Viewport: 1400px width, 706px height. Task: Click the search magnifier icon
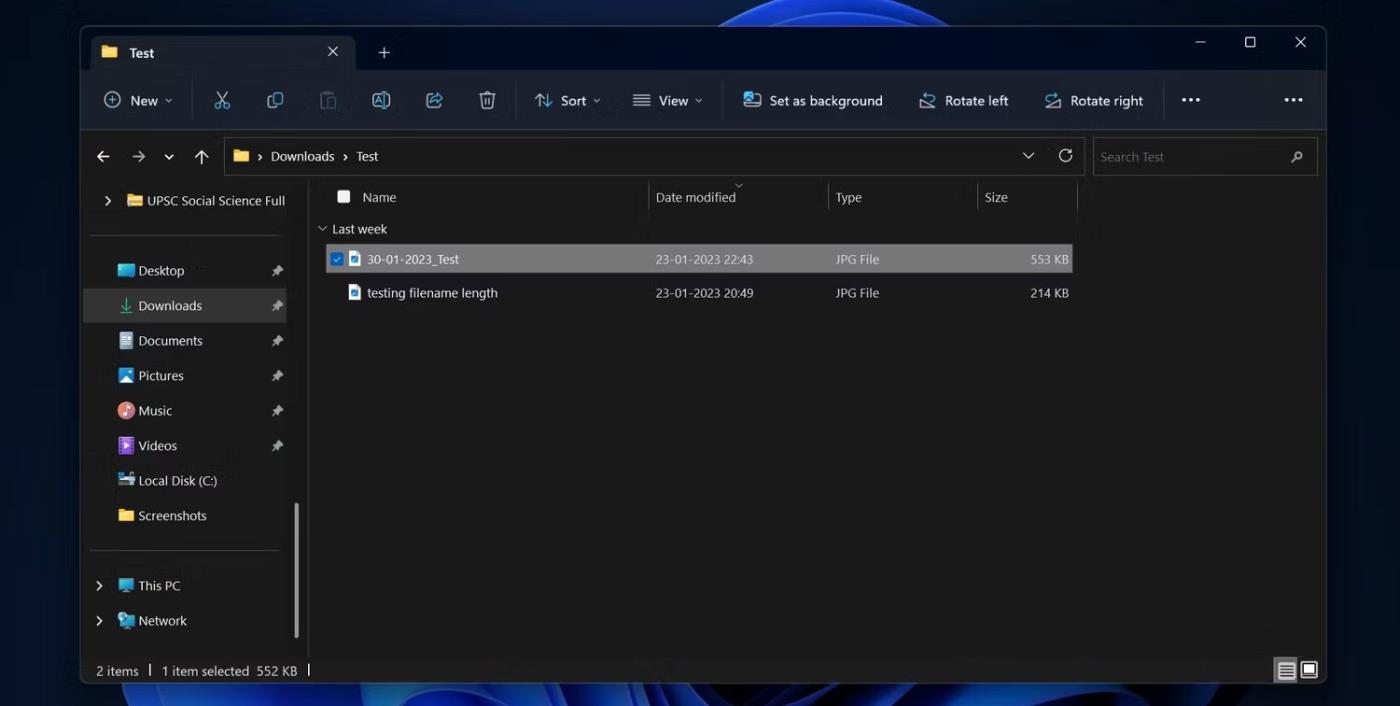click(1297, 157)
